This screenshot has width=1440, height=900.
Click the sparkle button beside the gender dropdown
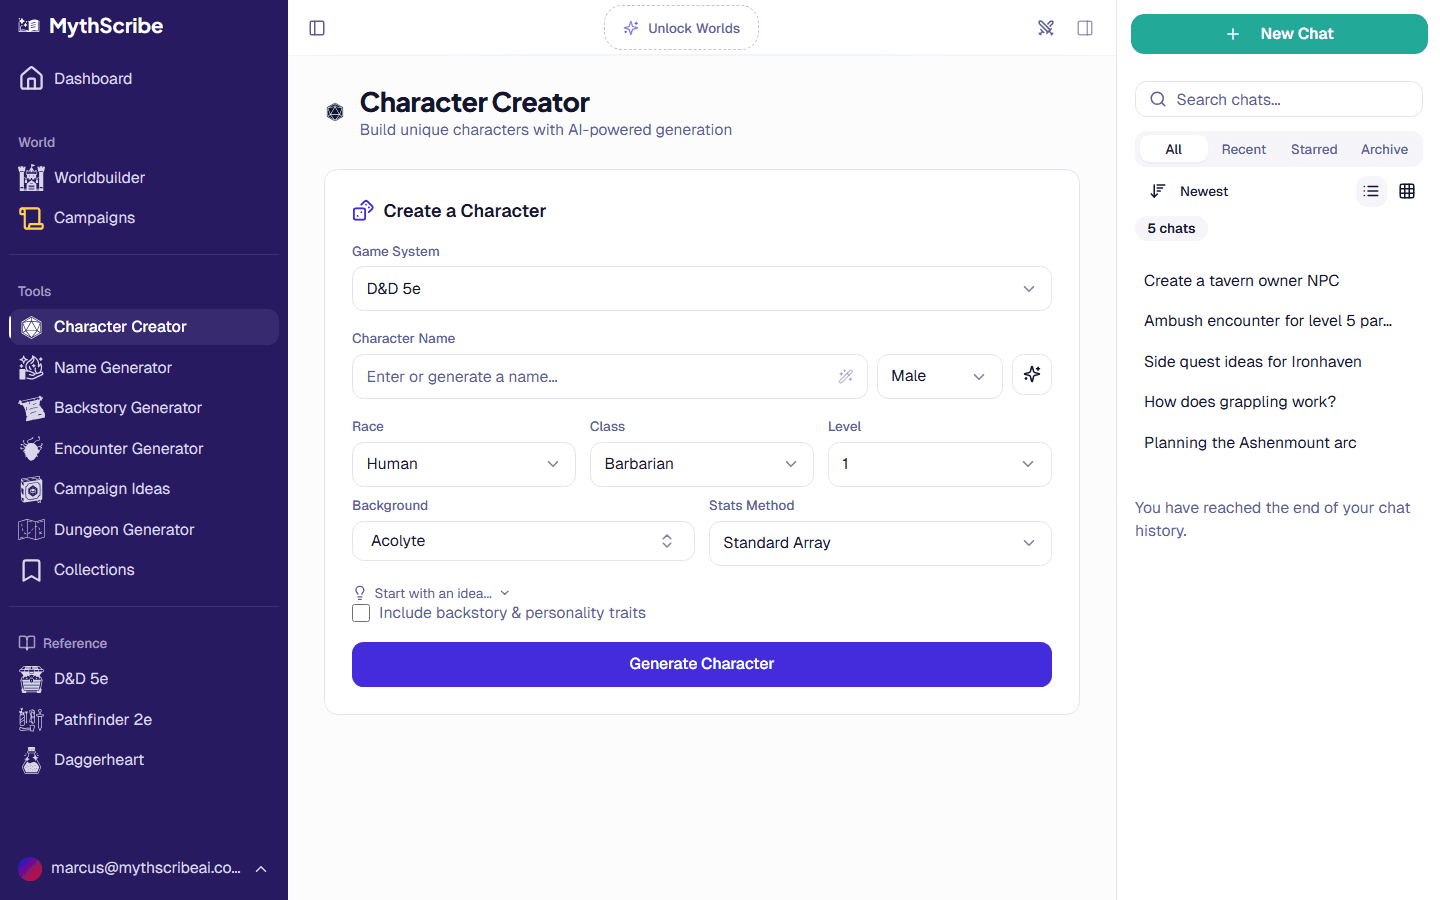1031,375
